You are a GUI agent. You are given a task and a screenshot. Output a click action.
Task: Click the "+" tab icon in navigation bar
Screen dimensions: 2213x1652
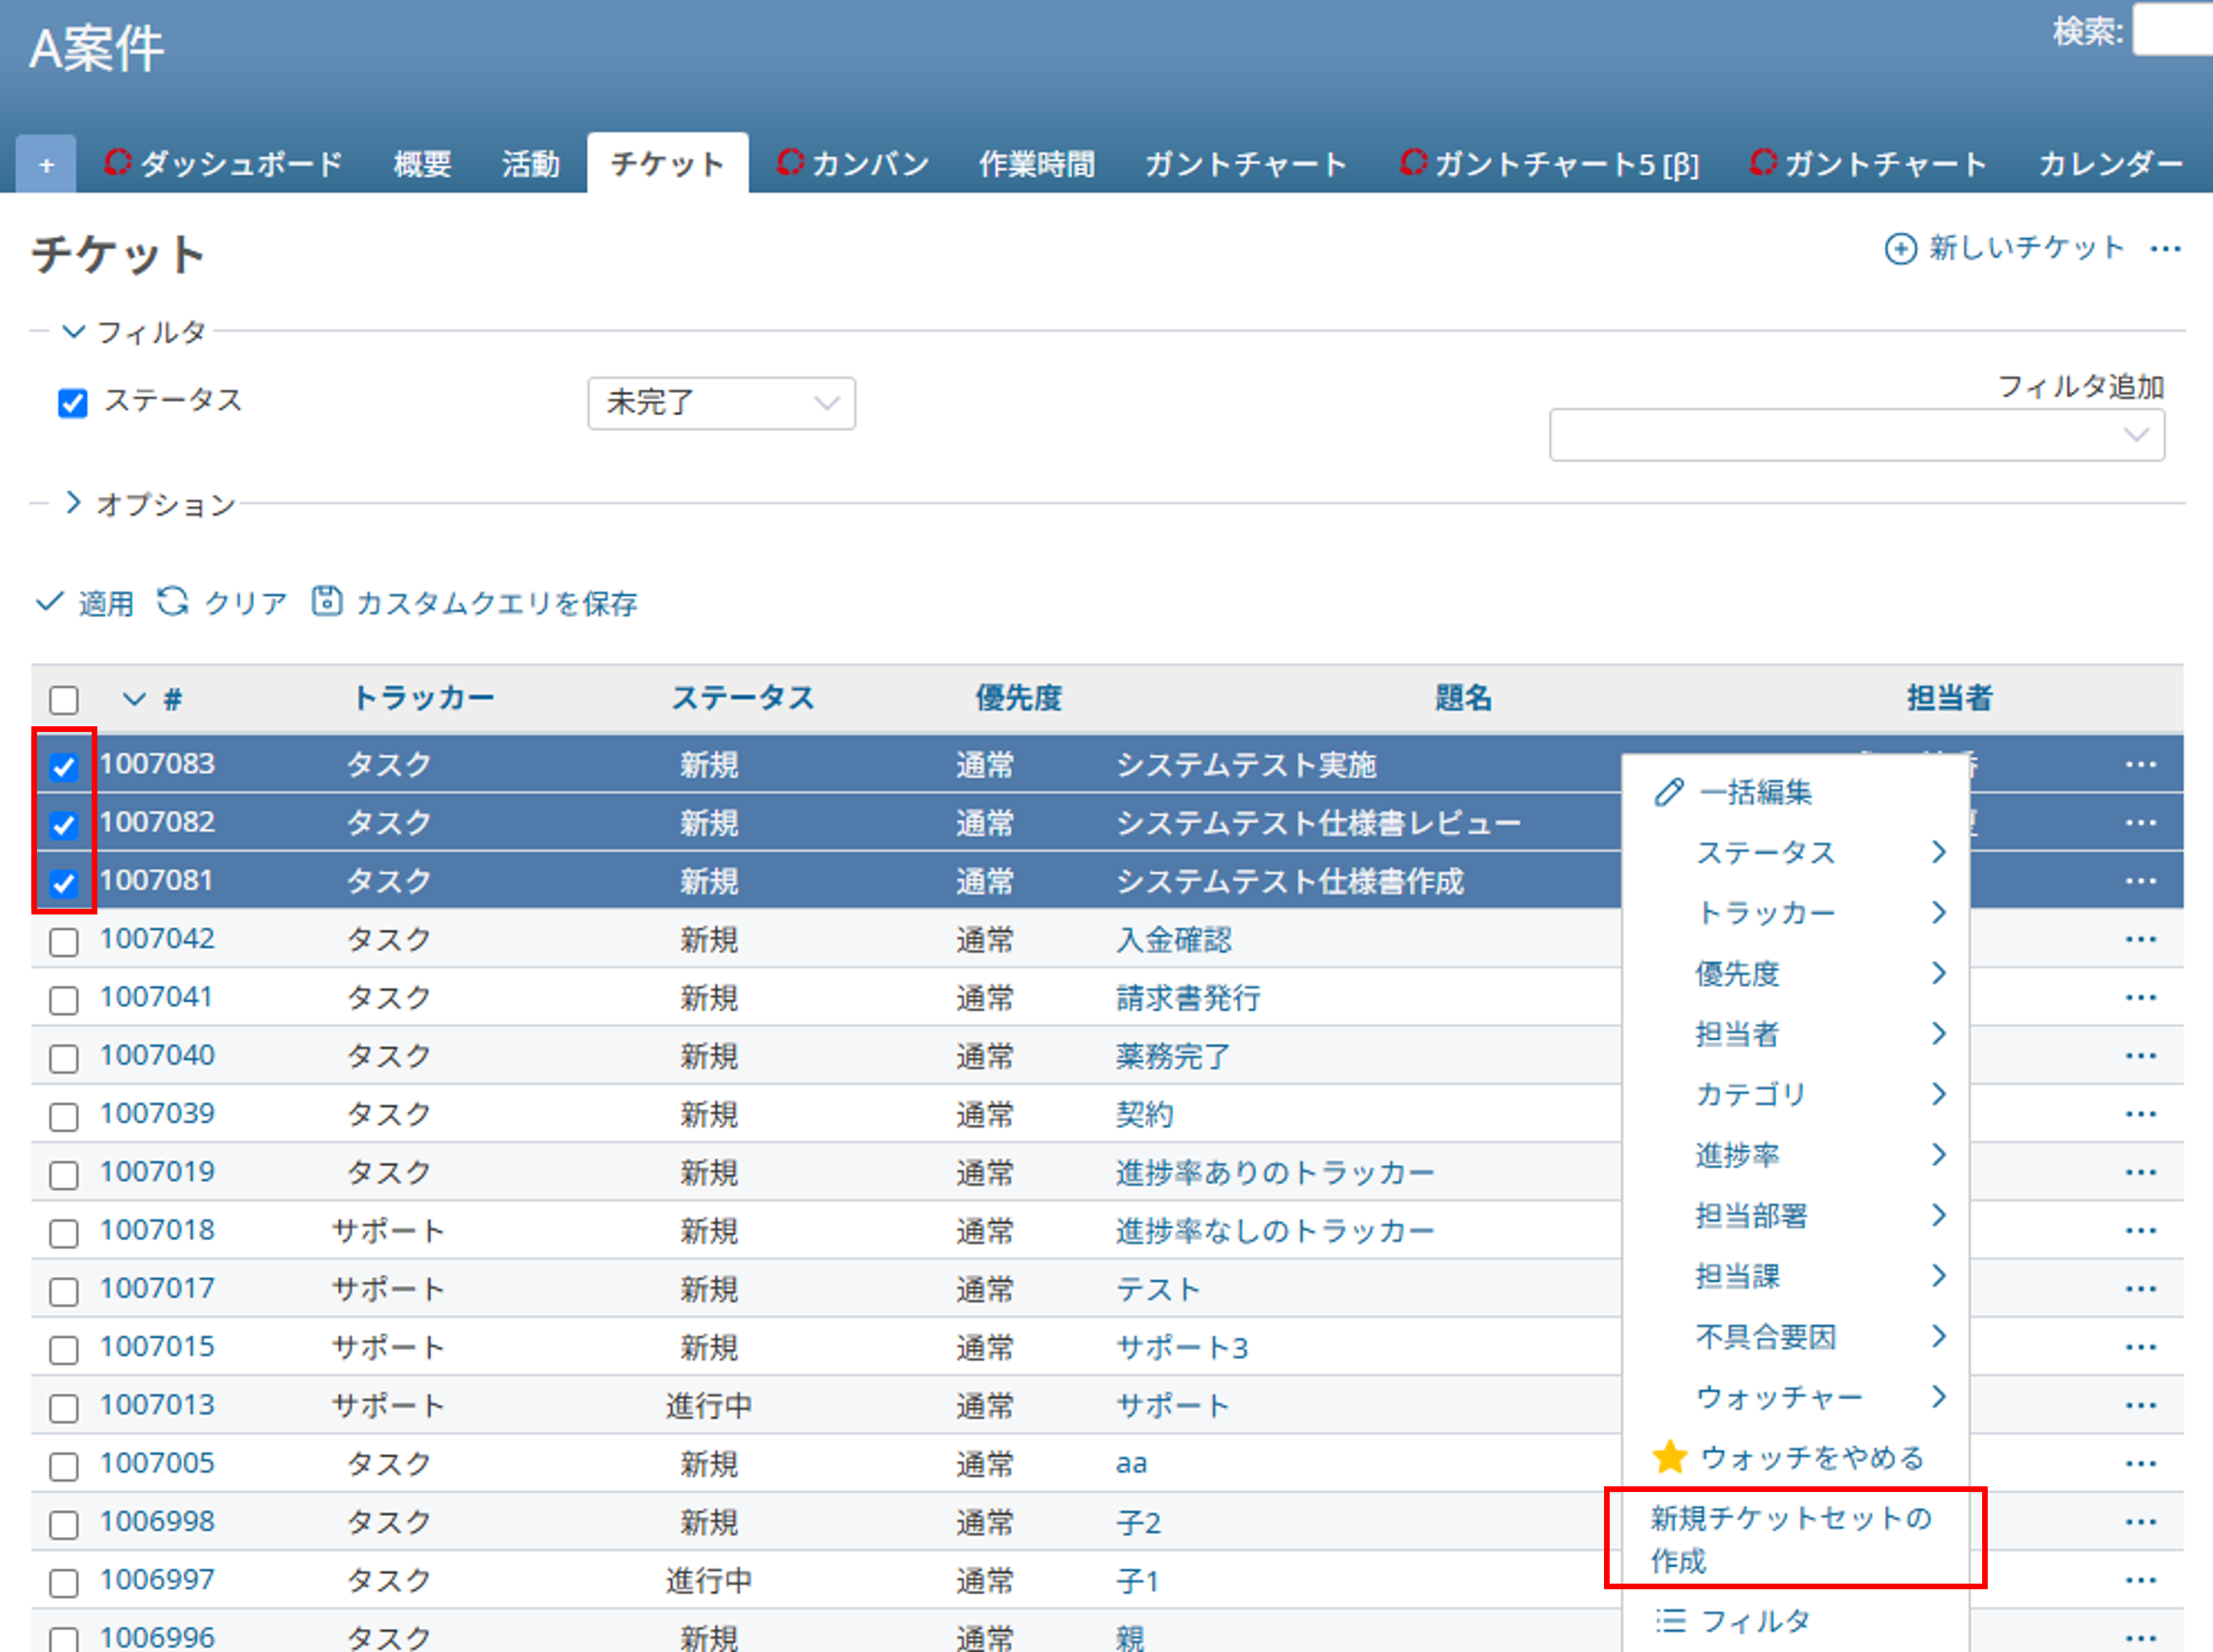point(45,164)
